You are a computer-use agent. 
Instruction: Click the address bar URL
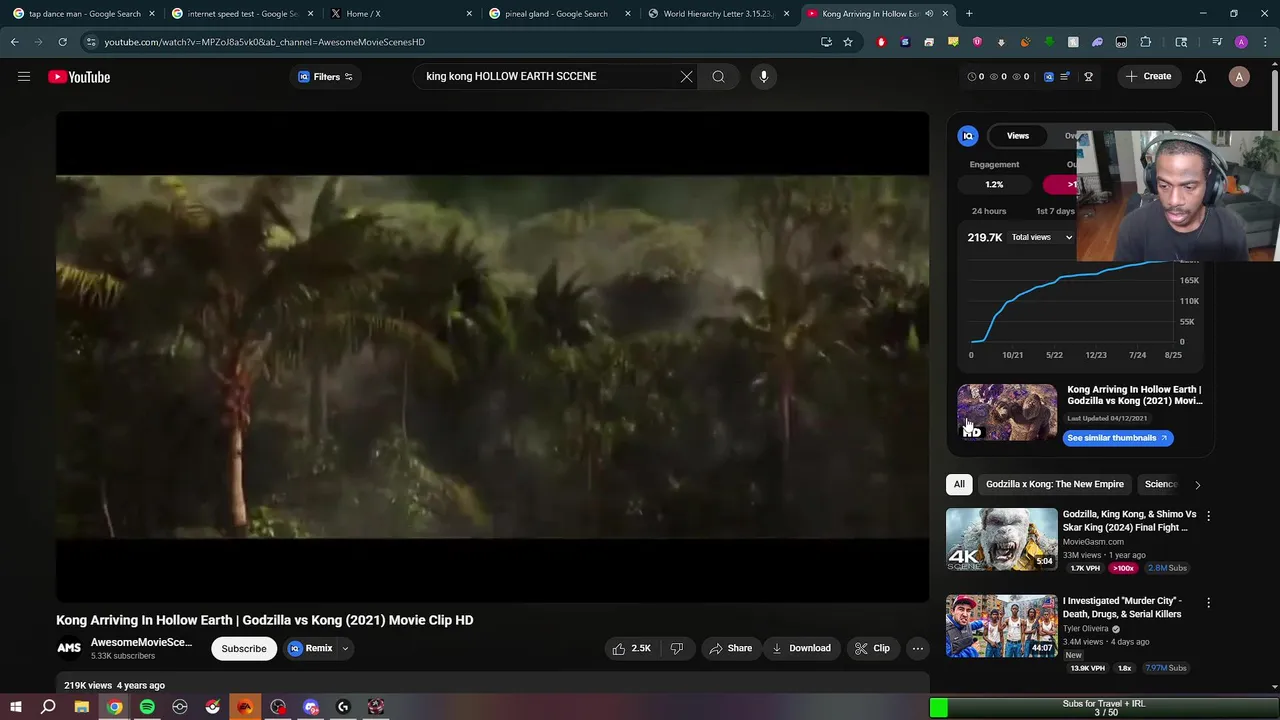point(265,42)
